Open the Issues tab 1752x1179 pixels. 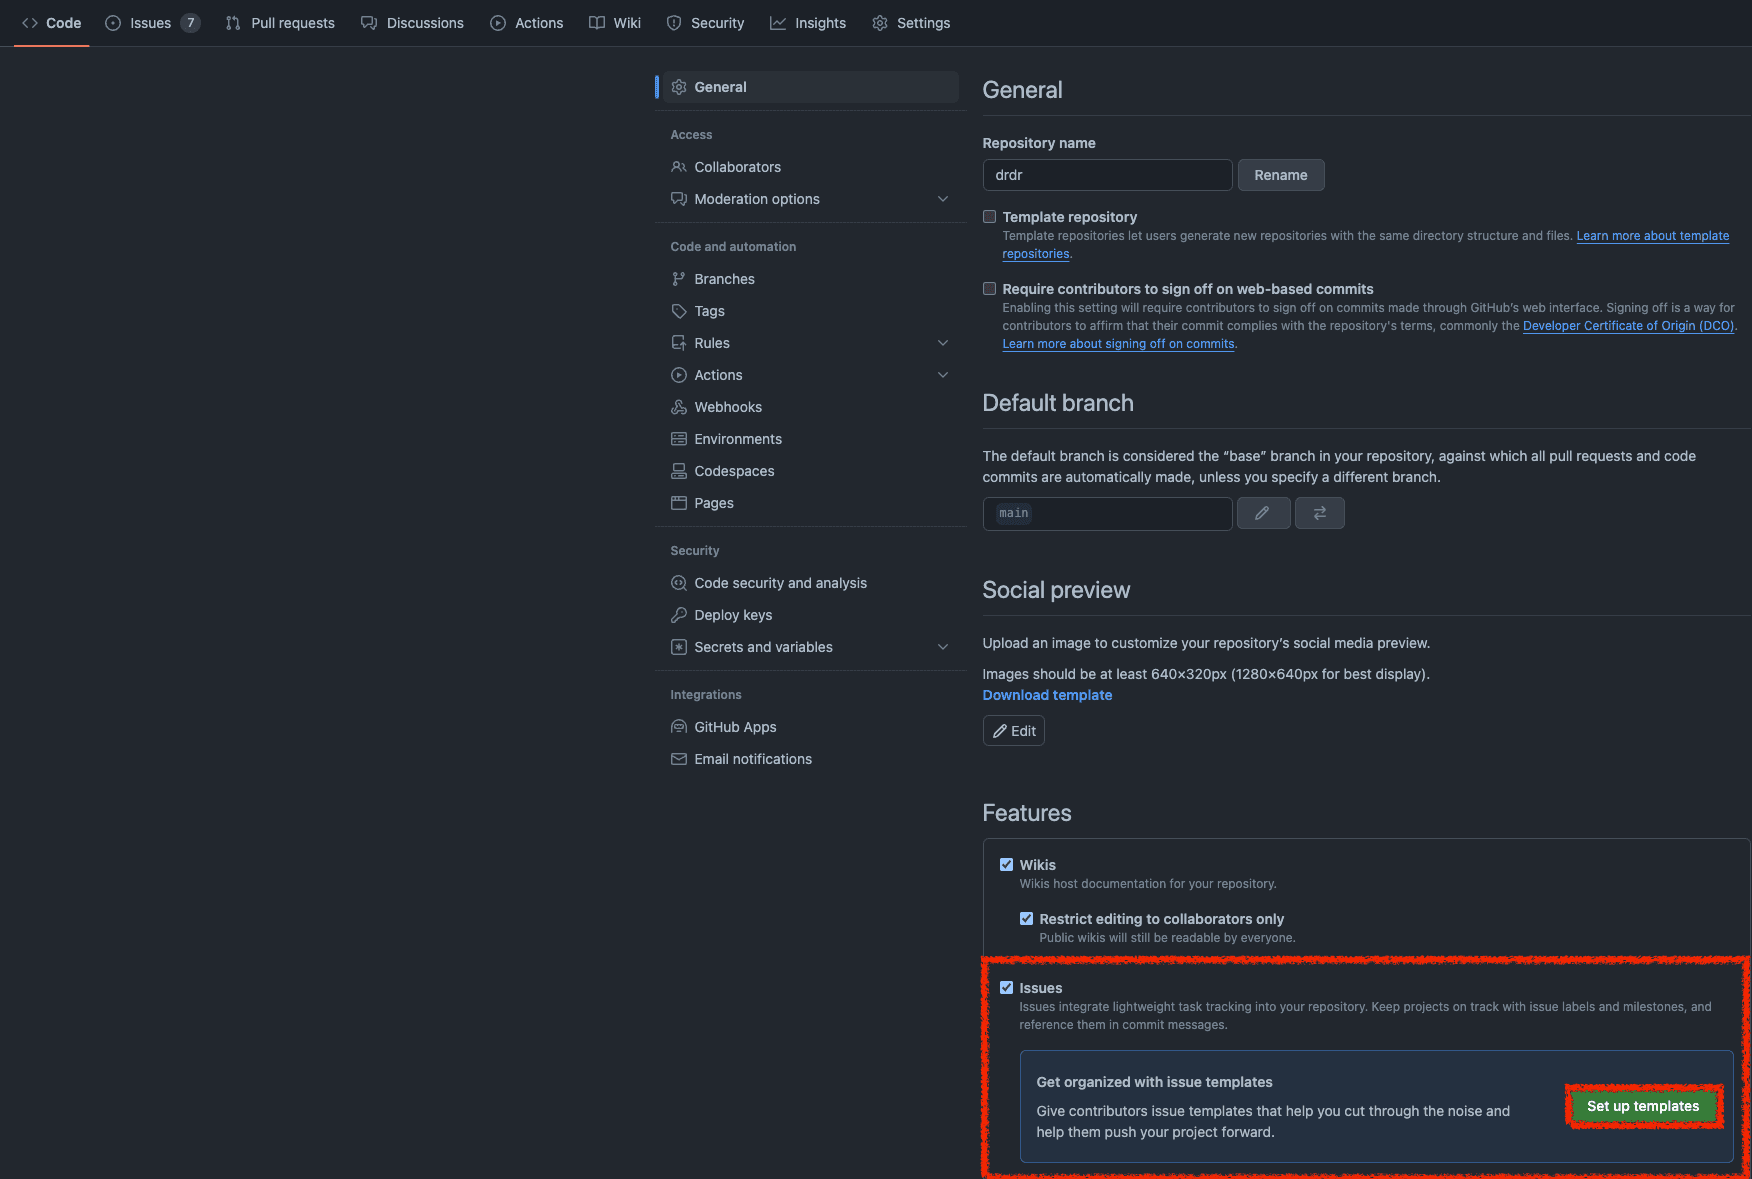153,23
